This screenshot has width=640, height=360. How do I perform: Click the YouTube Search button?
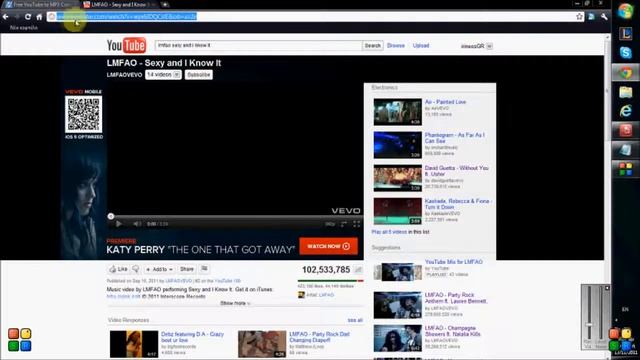pos(372,45)
